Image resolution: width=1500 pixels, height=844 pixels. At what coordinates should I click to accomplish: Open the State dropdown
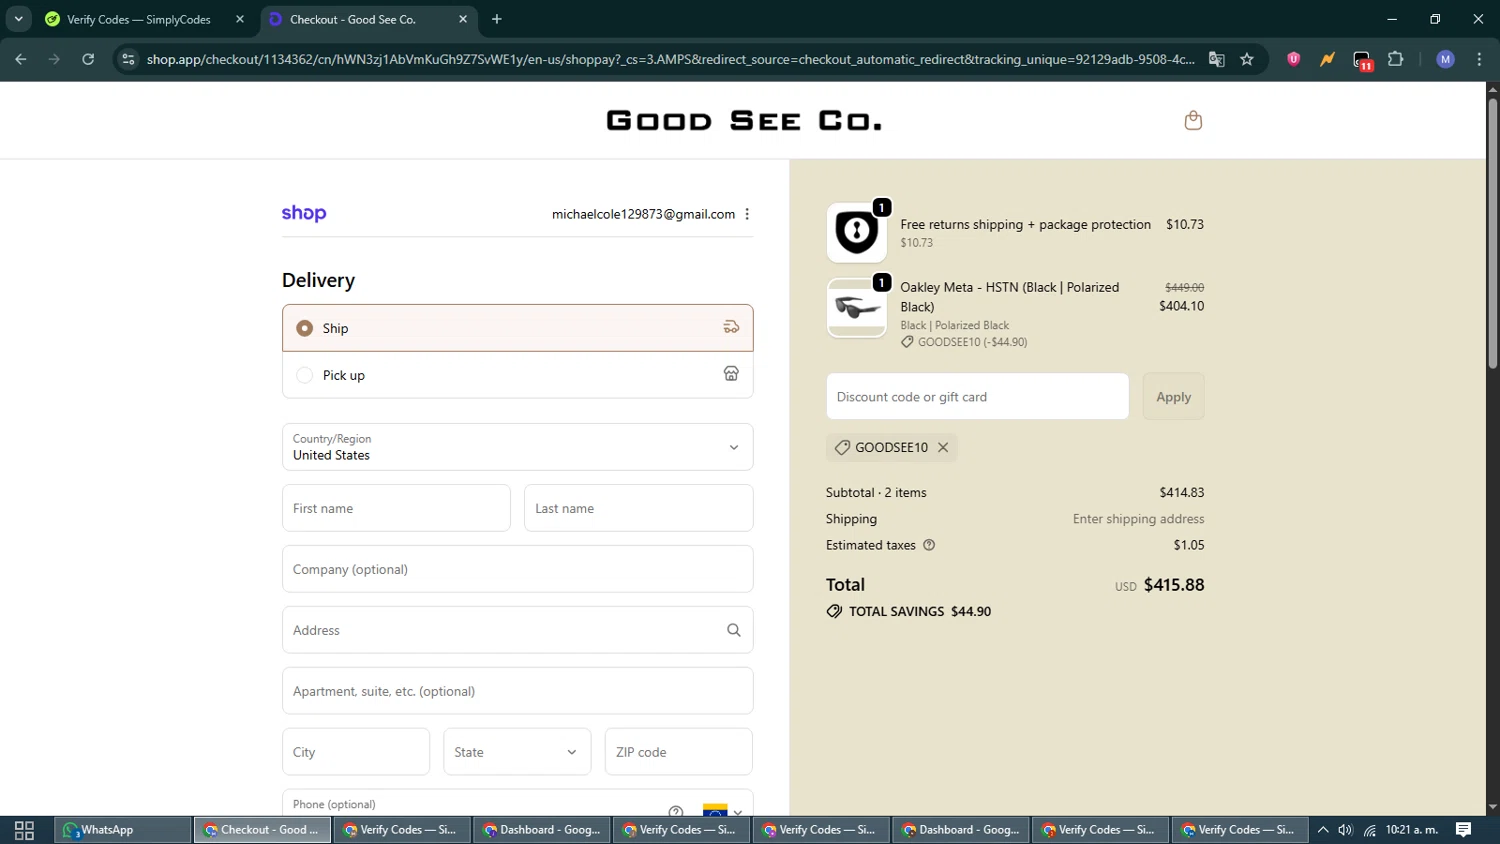tap(517, 752)
